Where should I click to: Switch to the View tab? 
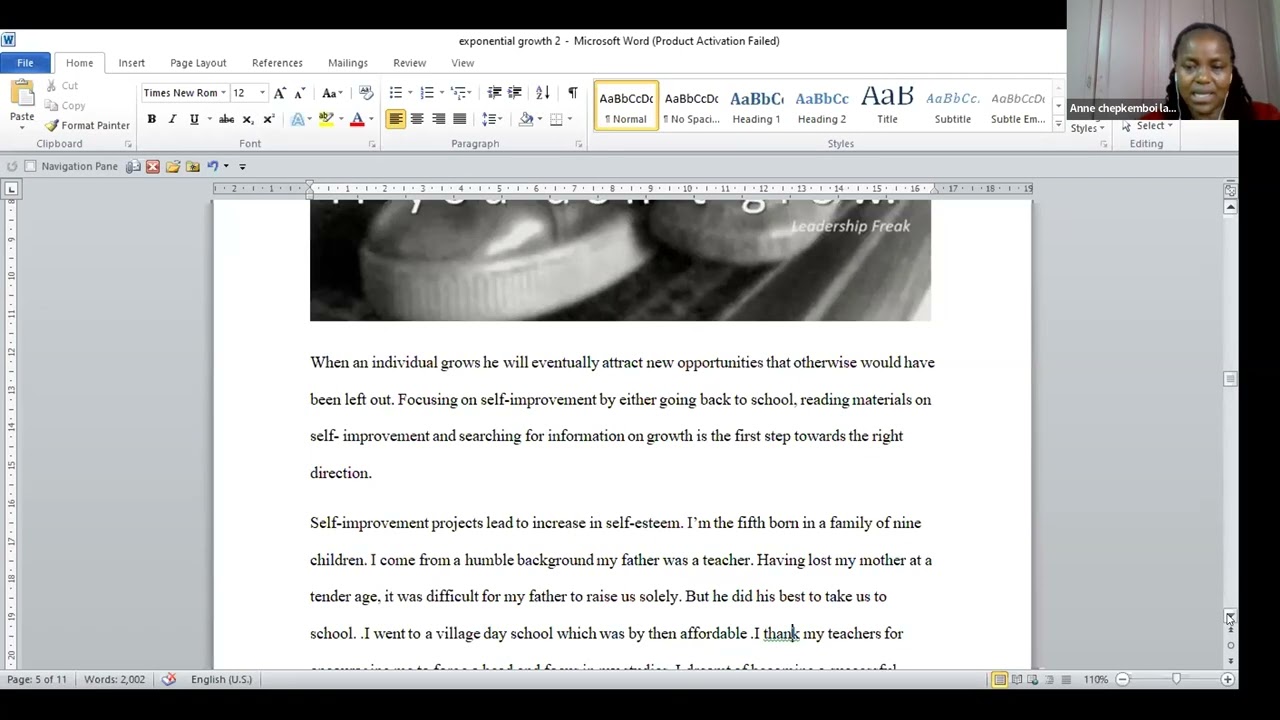(x=462, y=63)
